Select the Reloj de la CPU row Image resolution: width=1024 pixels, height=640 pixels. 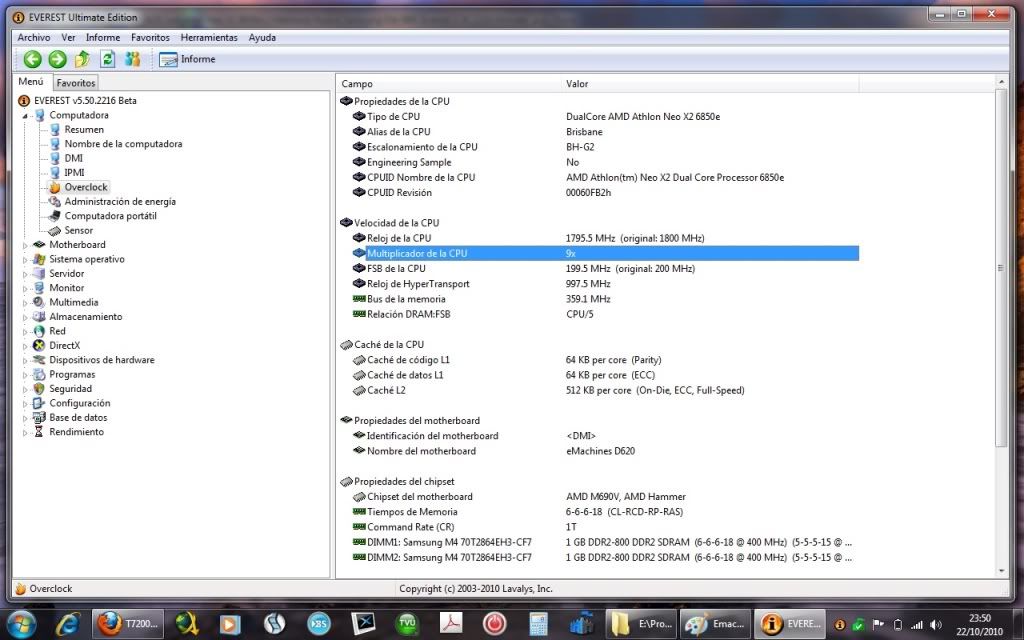(599, 238)
